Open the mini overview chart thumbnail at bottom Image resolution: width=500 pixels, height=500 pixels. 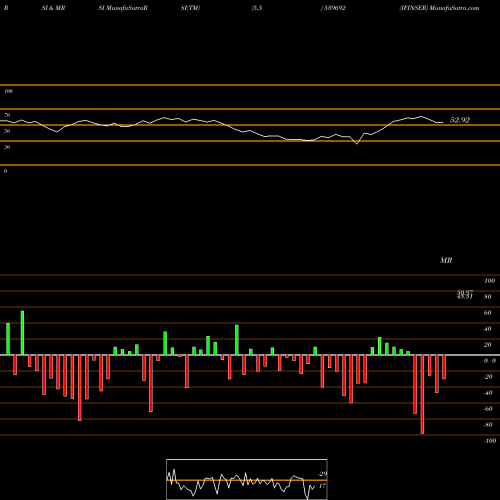pyautogui.click(x=247, y=479)
